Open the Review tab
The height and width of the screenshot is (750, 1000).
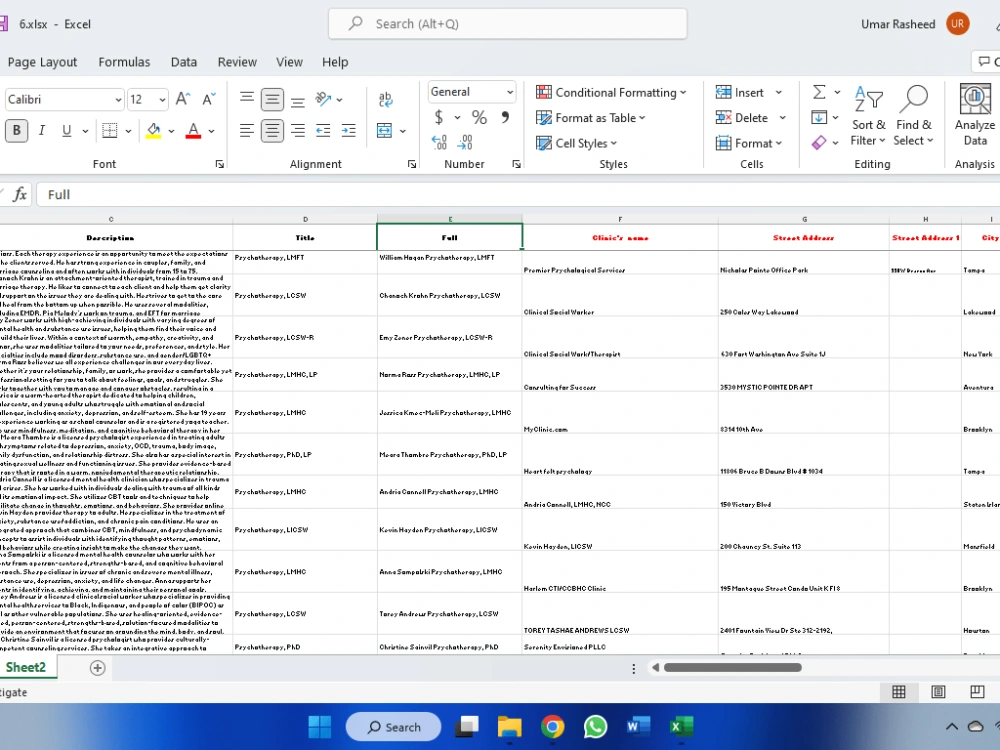(x=237, y=62)
